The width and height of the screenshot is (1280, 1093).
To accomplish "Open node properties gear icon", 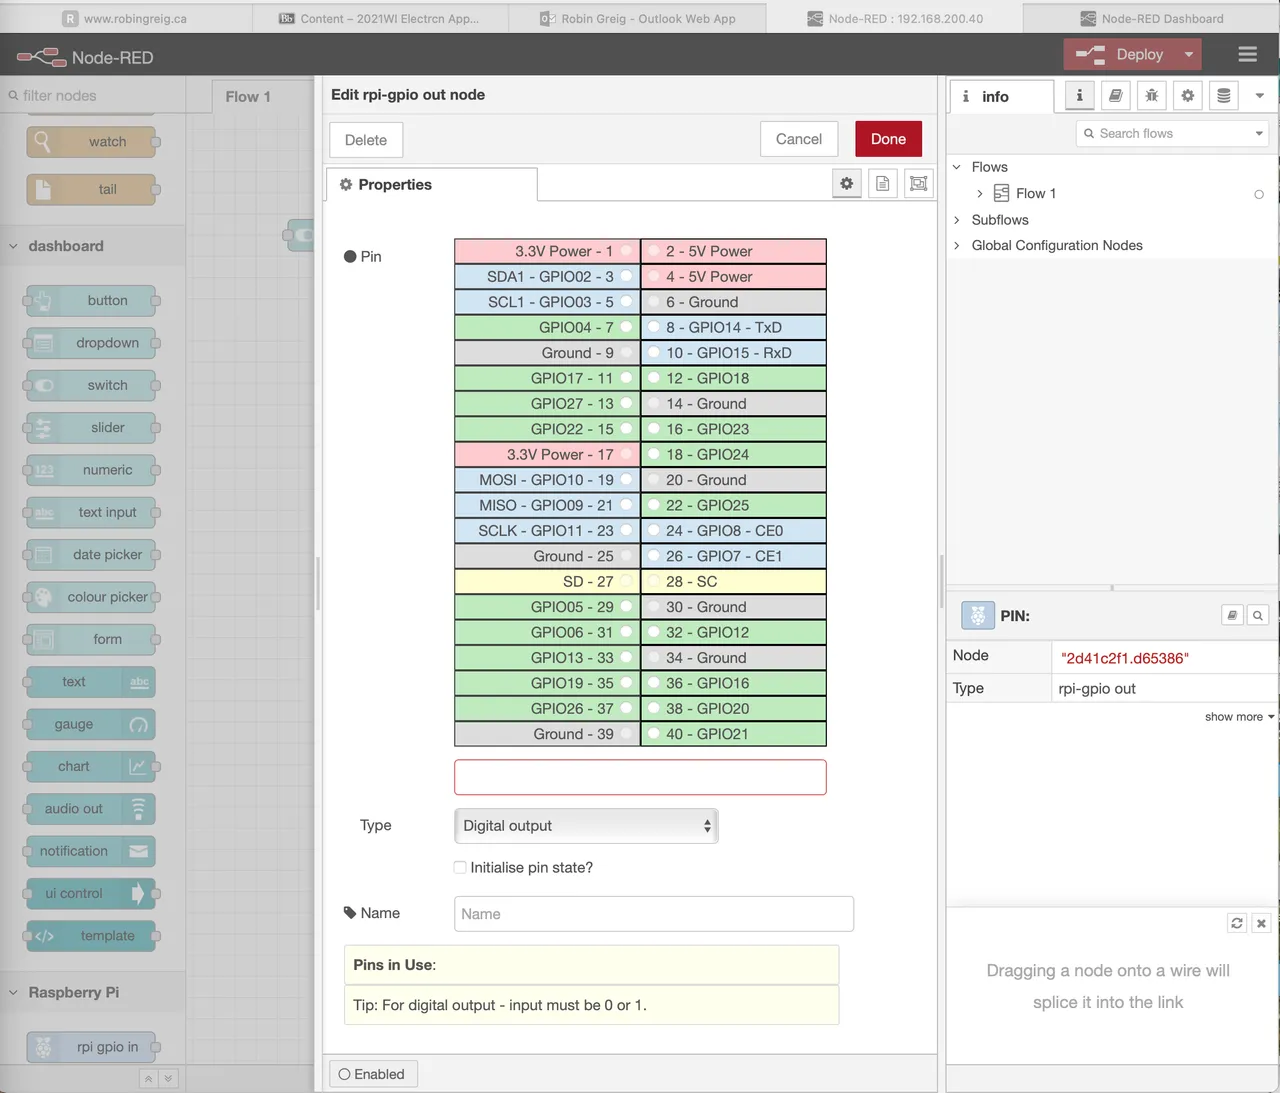I will (847, 184).
